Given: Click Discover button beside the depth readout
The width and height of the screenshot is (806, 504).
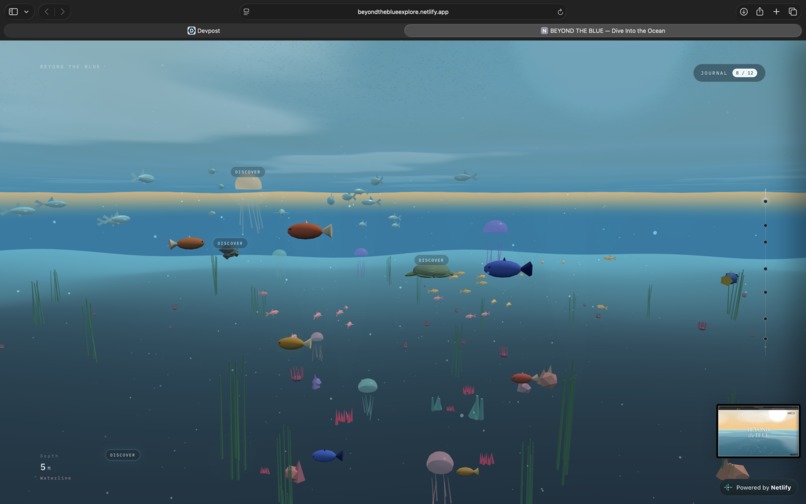Looking at the screenshot, I should 122,455.
